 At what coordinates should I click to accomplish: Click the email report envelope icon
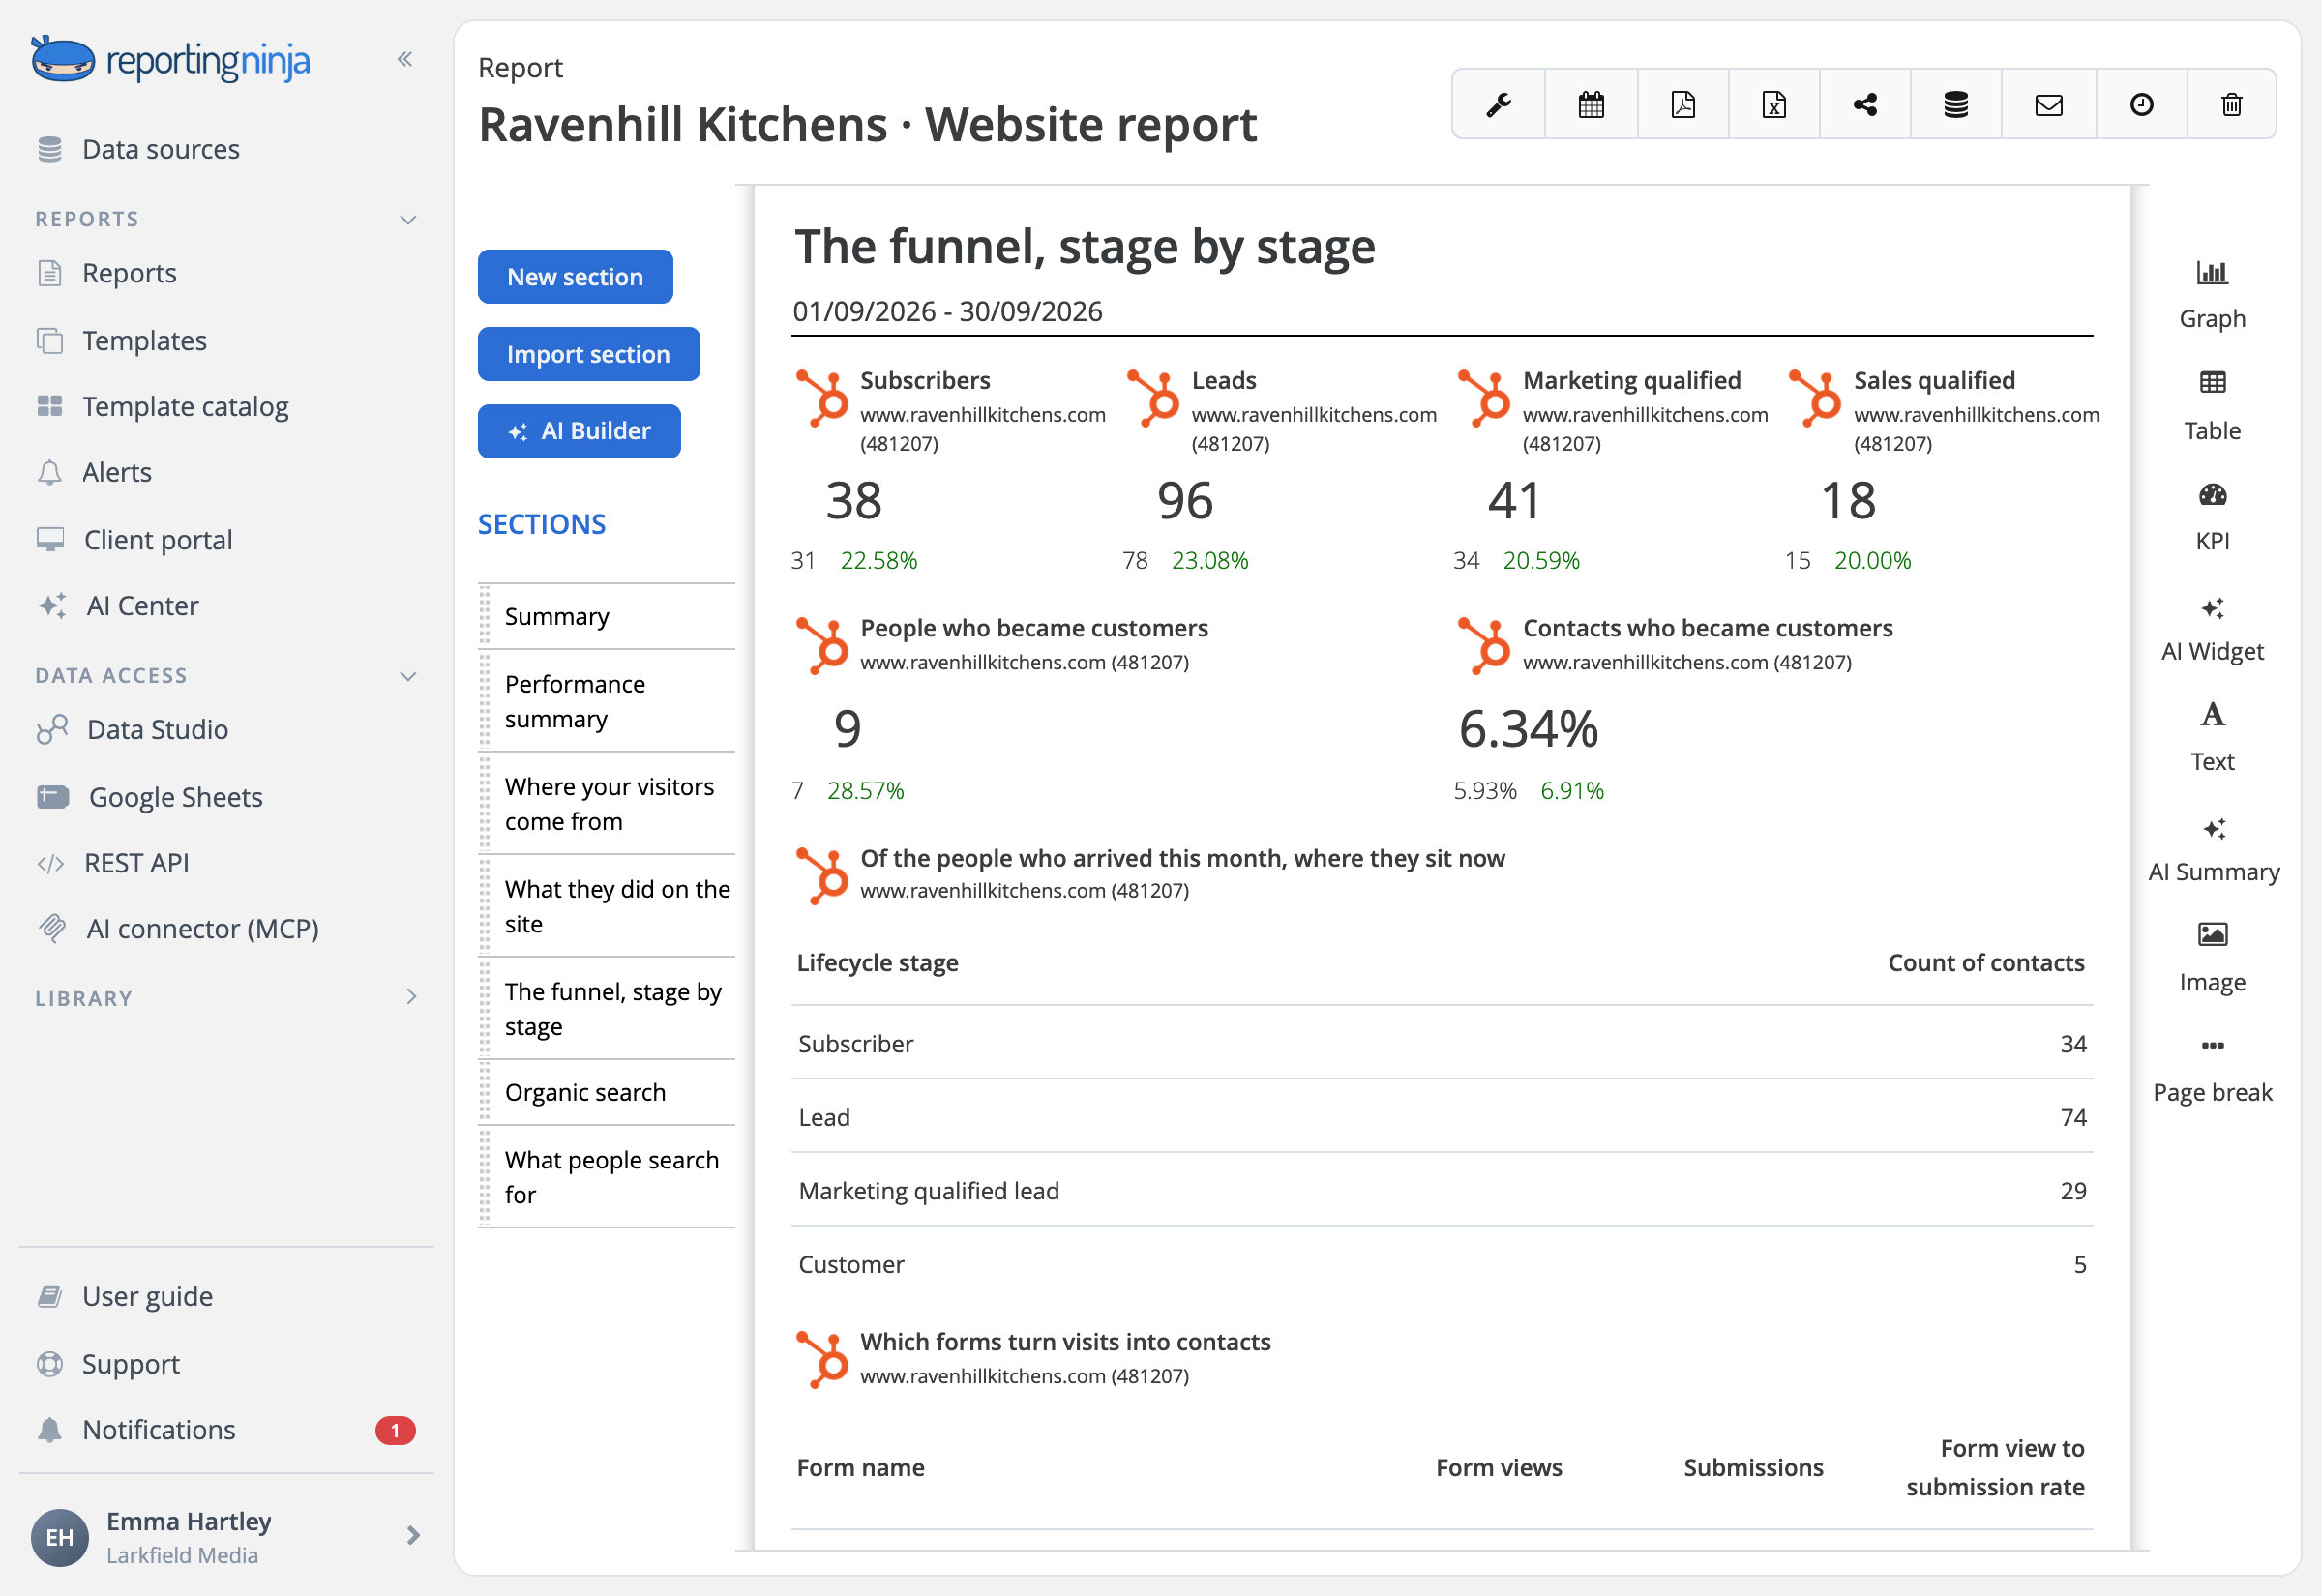tap(2049, 104)
